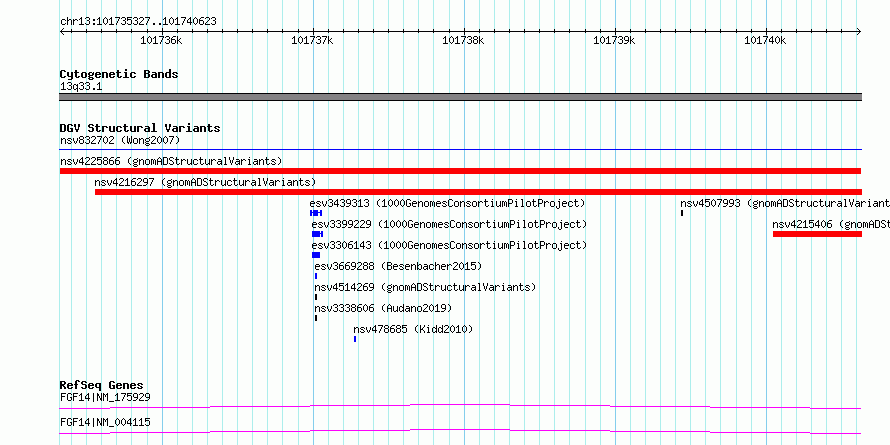This screenshot has height=445, width=890.
Task: Click the black marker under nsv3338606
Action: pyautogui.click(x=316, y=318)
